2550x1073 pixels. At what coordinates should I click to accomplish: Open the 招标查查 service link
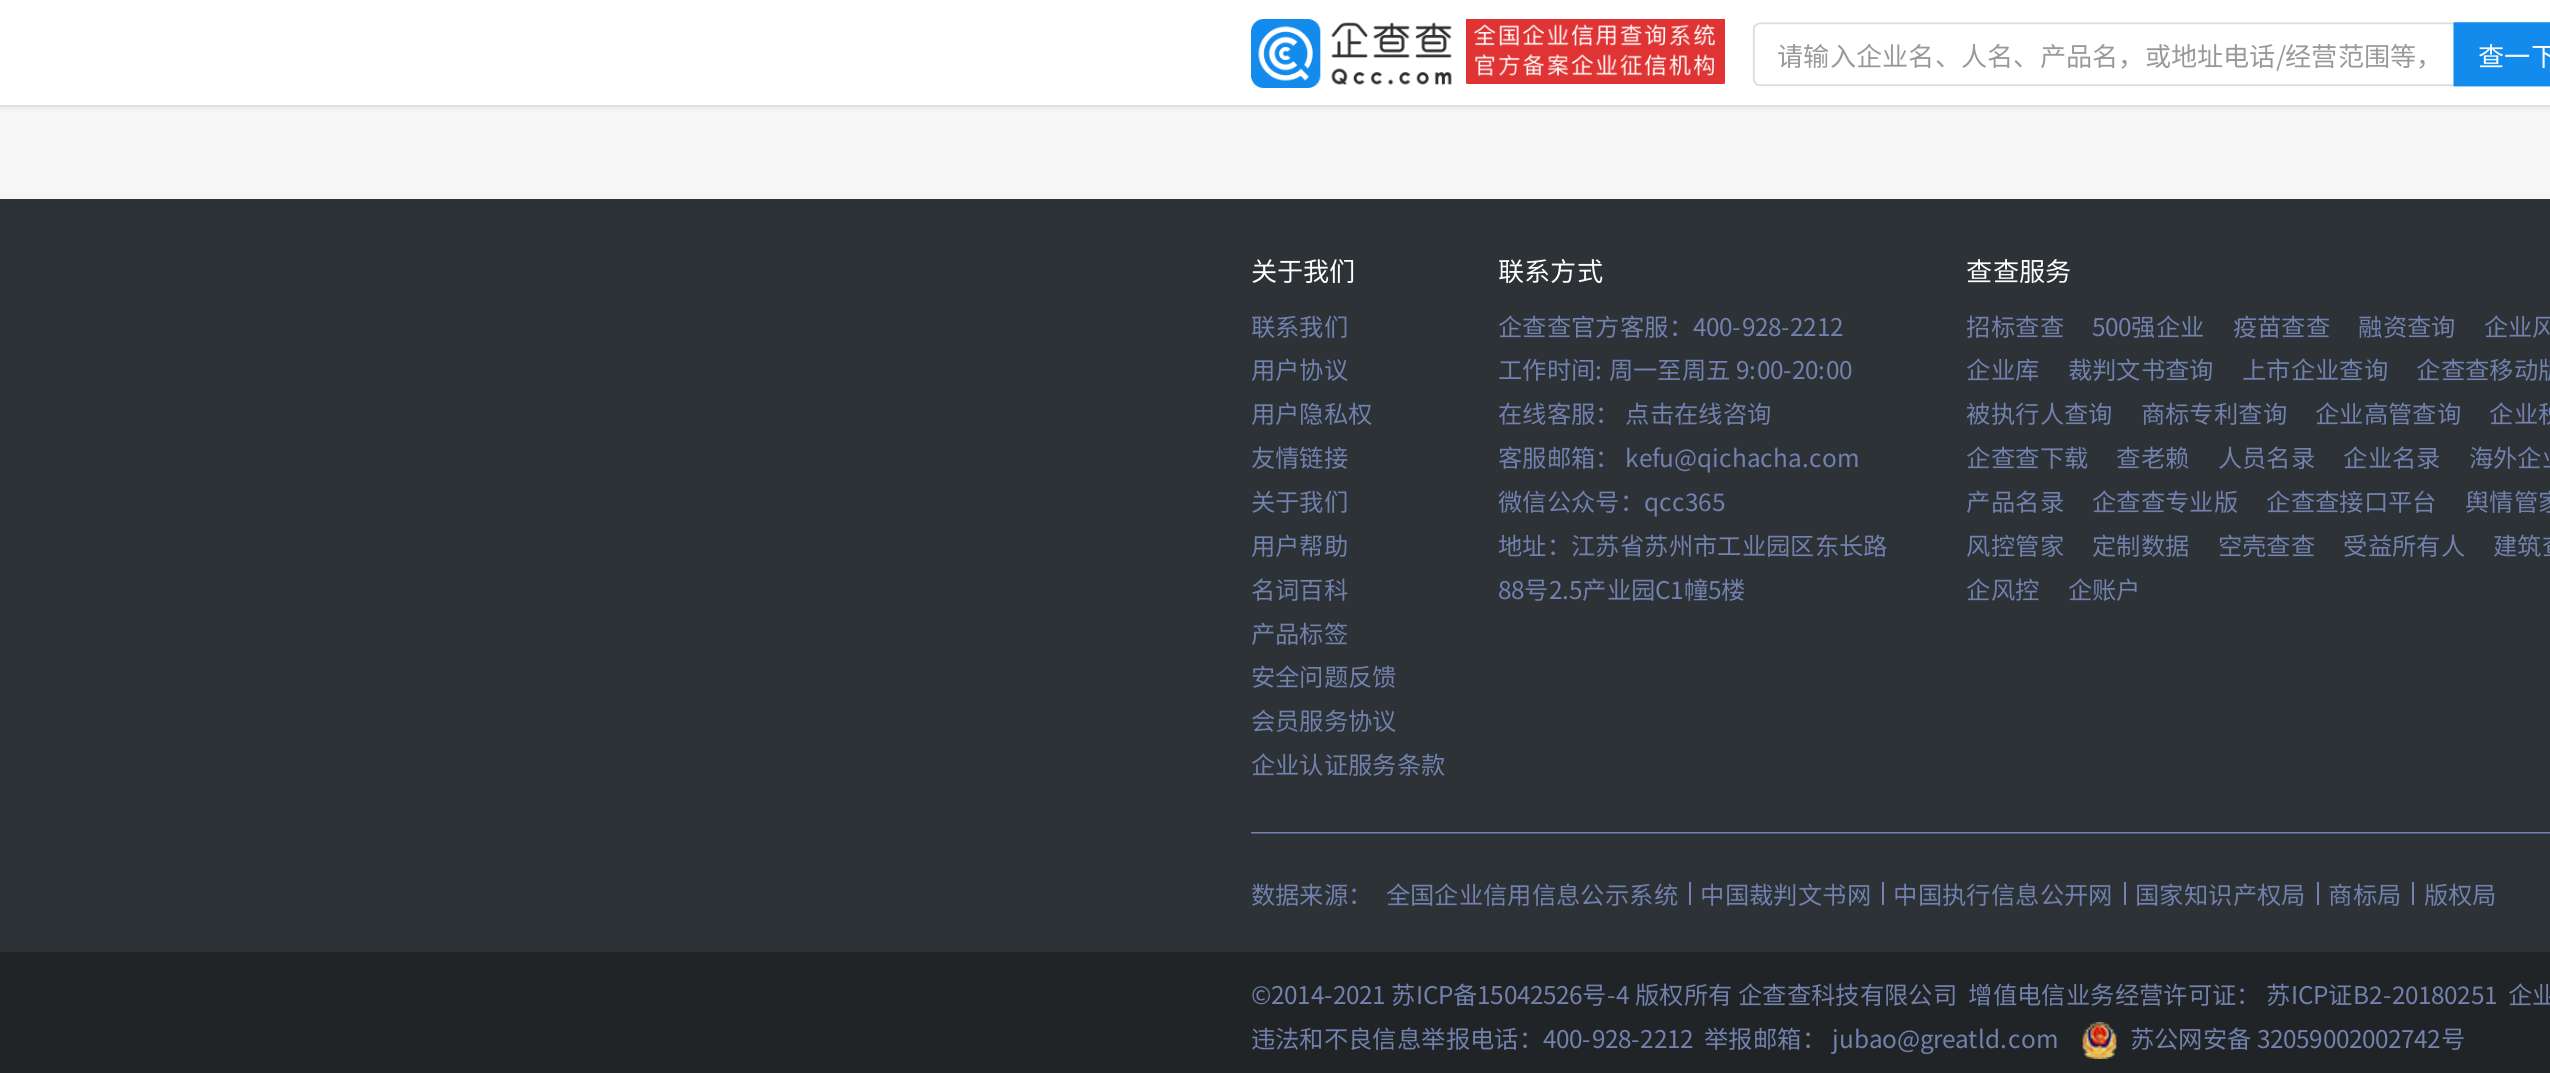point(2014,327)
